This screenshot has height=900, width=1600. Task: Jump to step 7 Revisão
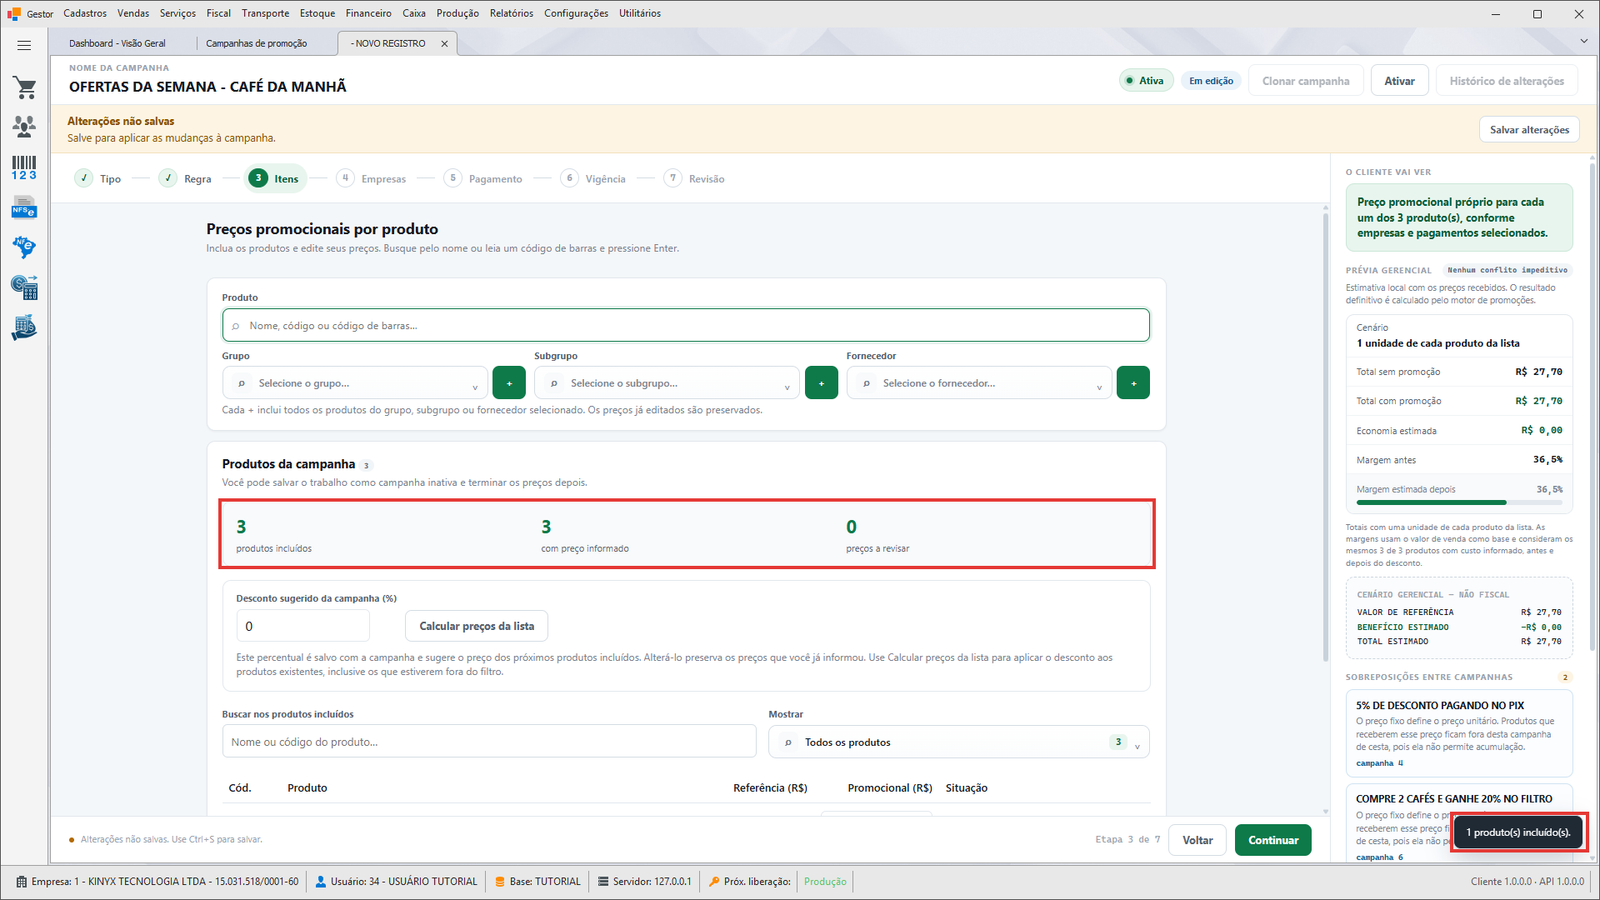(x=695, y=179)
